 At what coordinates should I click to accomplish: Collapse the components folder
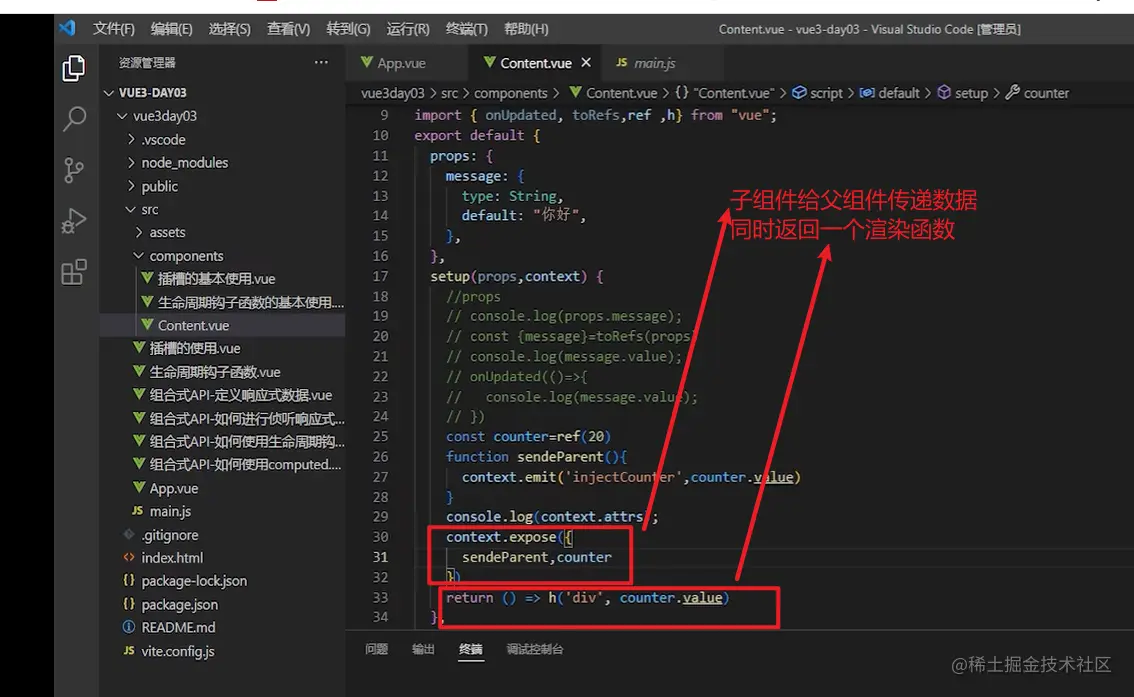(139, 255)
